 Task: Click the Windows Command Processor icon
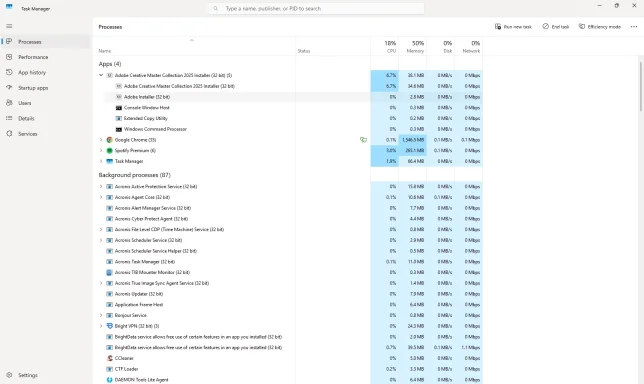point(119,129)
